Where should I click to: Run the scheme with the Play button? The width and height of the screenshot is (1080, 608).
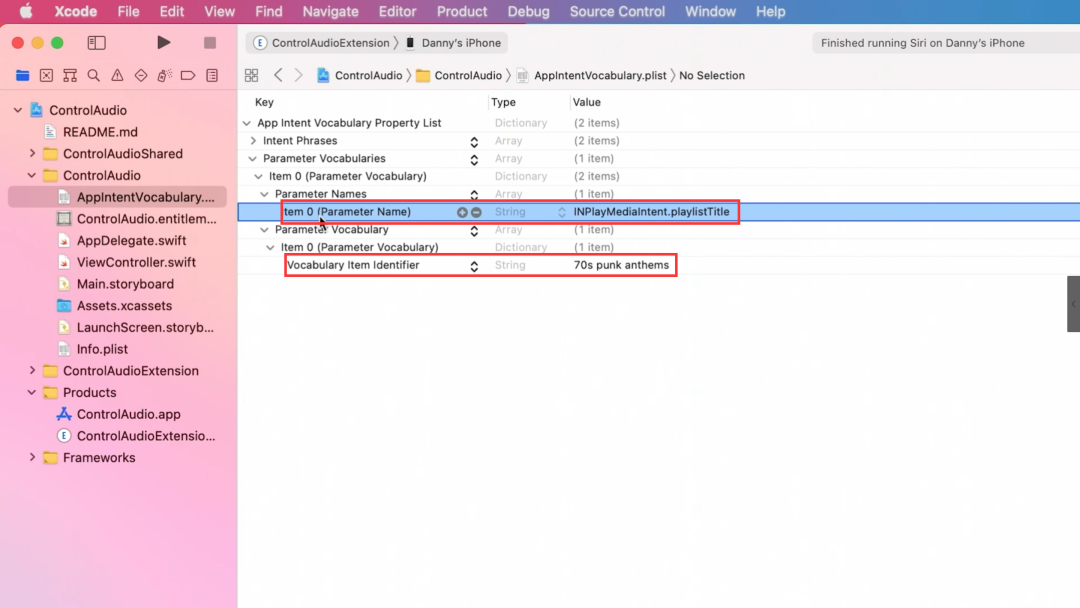point(163,43)
